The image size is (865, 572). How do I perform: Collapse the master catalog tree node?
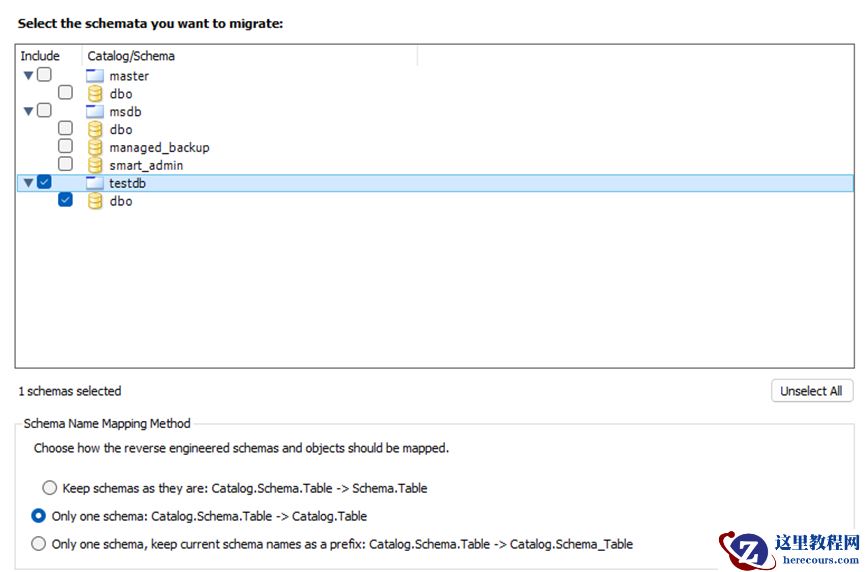(29, 75)
